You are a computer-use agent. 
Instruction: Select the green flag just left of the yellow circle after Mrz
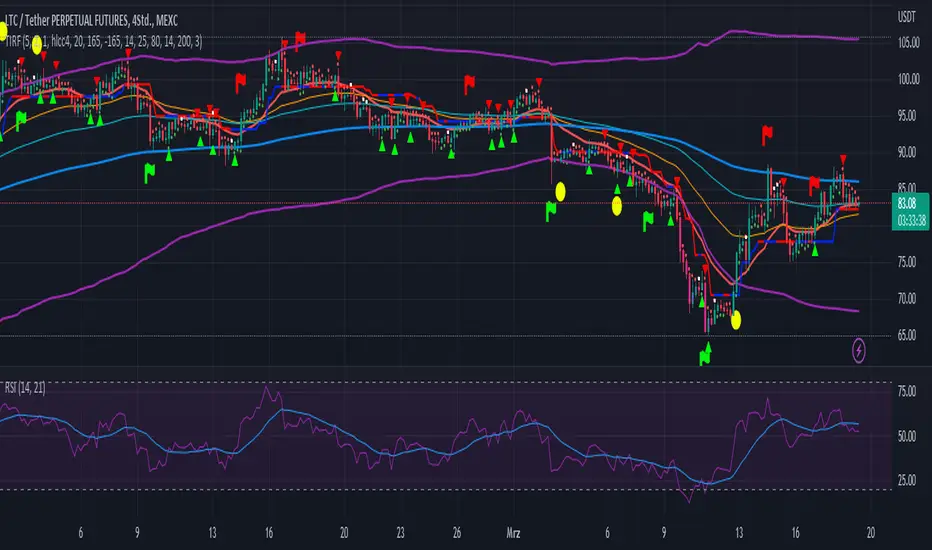(550, 211)
